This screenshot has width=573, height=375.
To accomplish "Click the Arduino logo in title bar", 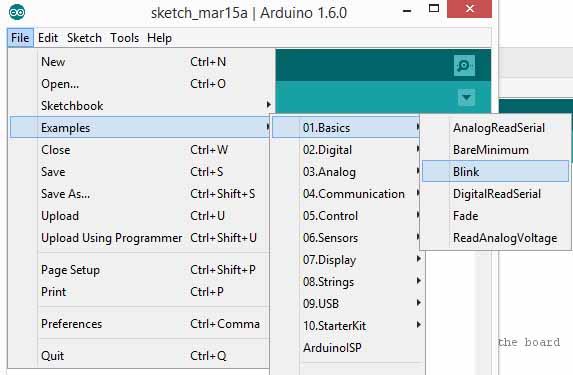I will click(17, 12).
